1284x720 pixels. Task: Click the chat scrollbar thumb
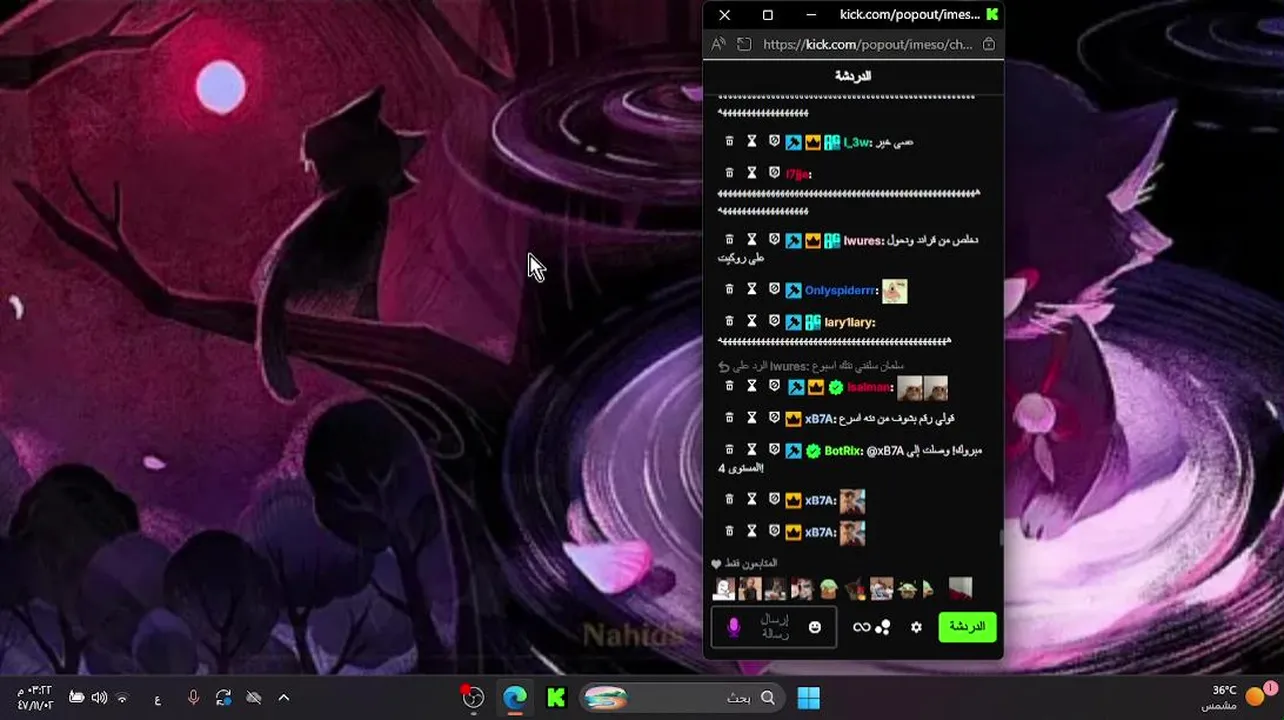tap(1001, 538)
